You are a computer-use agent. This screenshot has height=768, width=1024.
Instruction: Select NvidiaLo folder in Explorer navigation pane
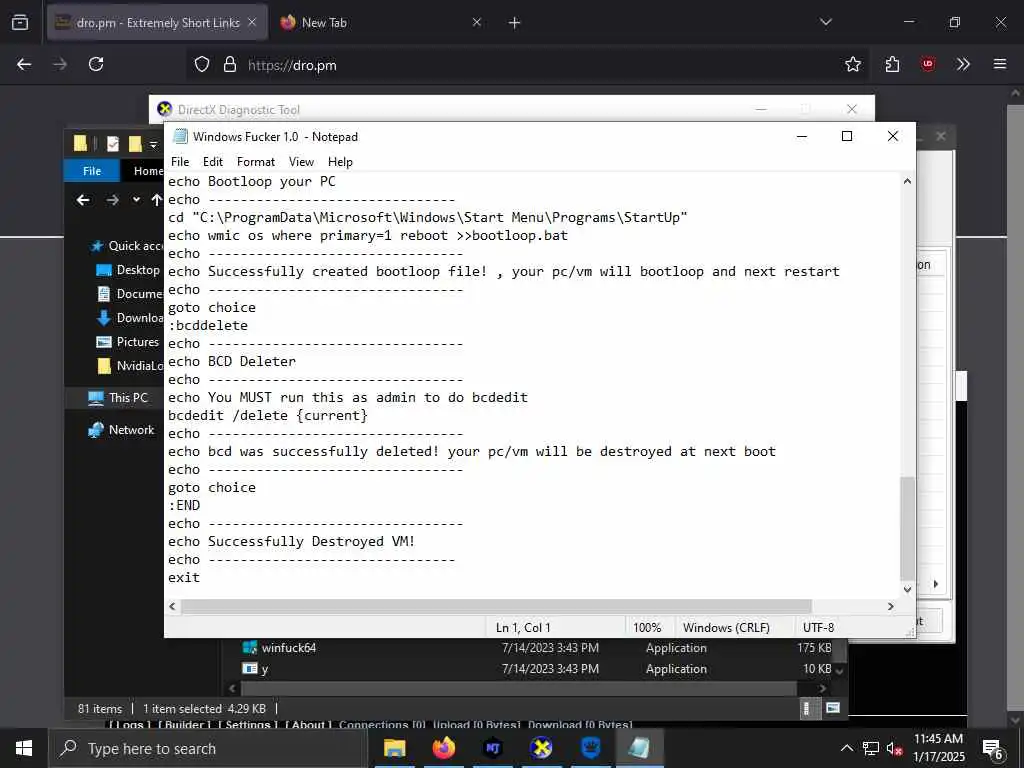[x=129, y=366]
